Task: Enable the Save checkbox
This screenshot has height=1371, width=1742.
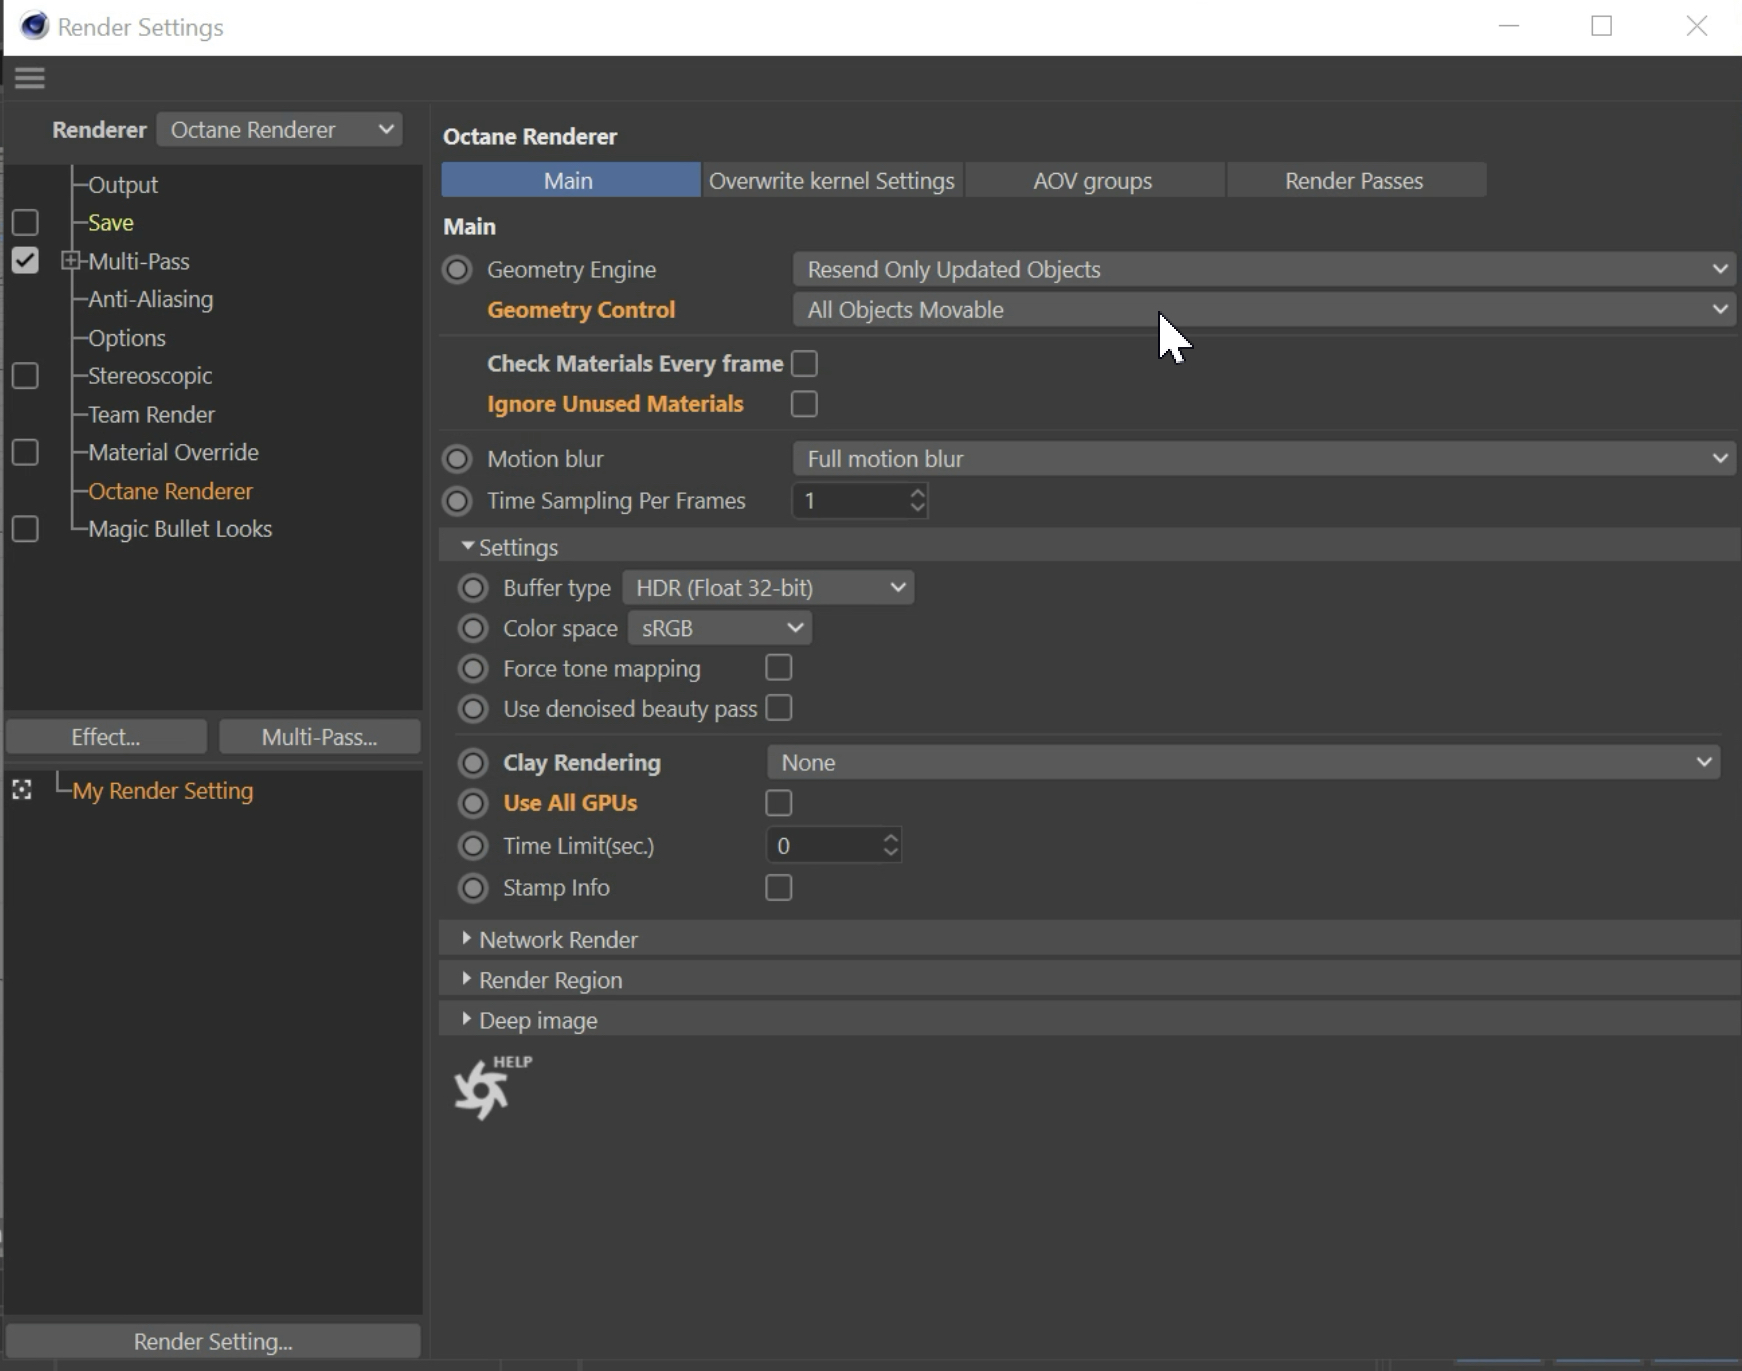Action: (25, 222)
